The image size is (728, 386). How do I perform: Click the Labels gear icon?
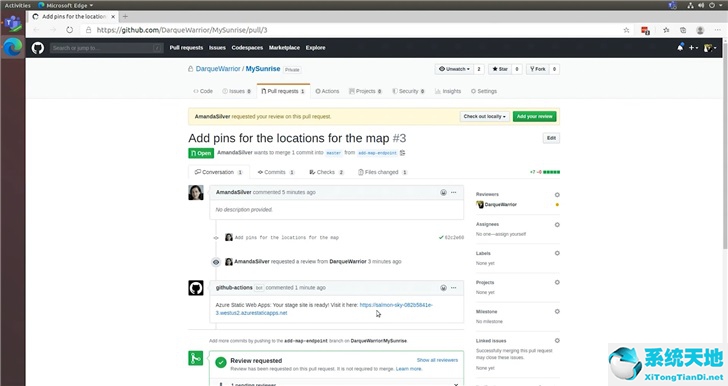pyautogui.click(x=557, y=254)
